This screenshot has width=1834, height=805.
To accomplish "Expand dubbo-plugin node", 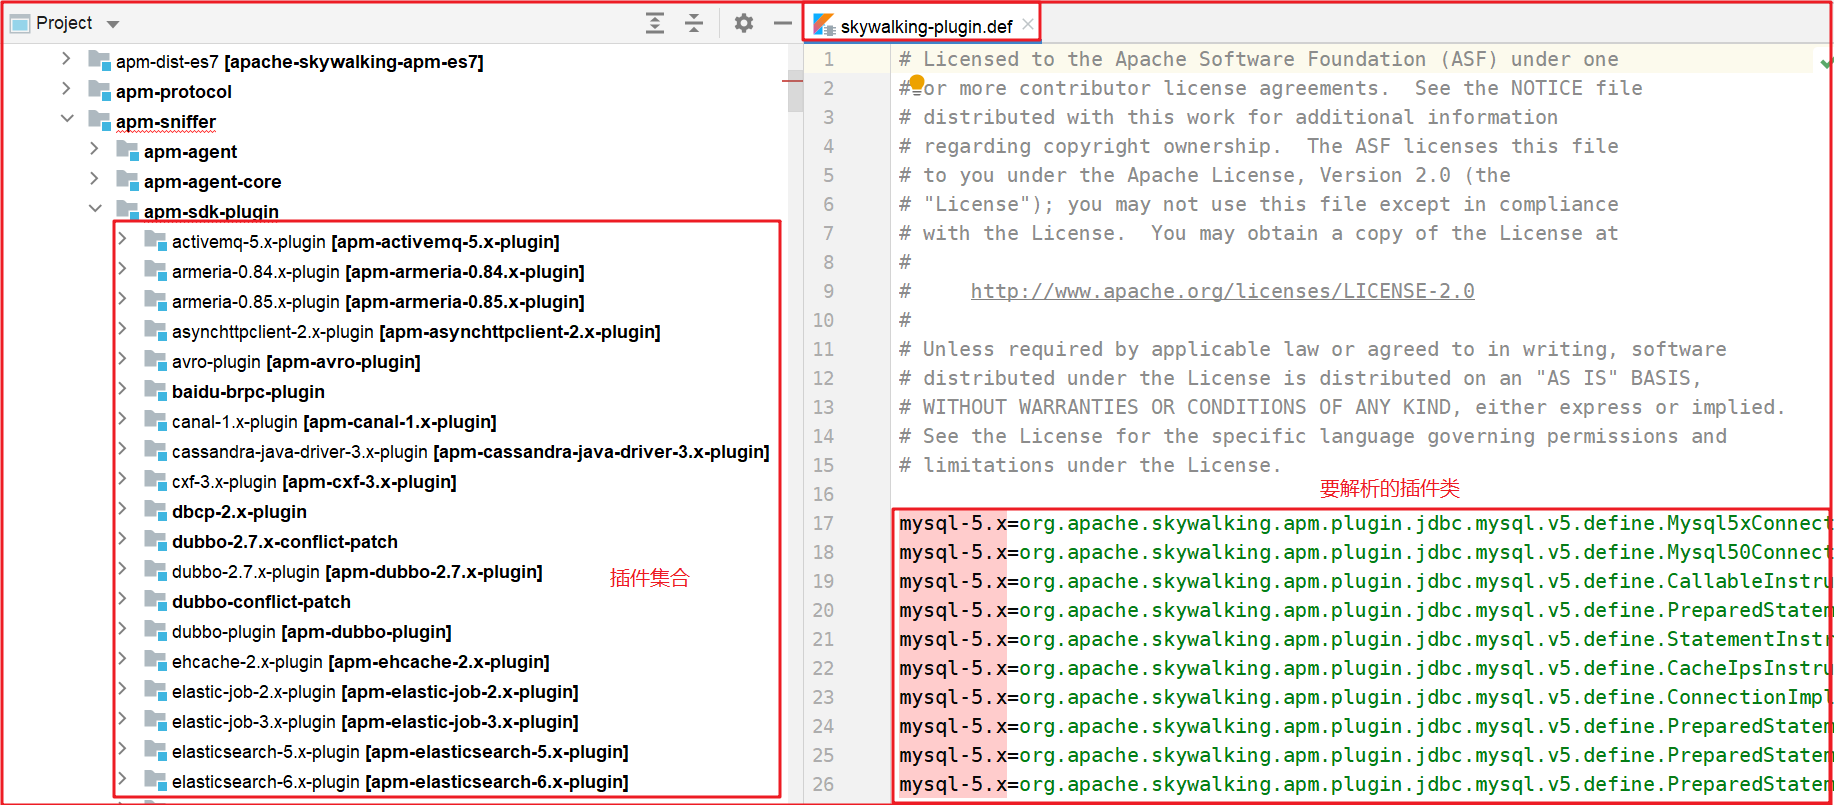I will point(122,629).
